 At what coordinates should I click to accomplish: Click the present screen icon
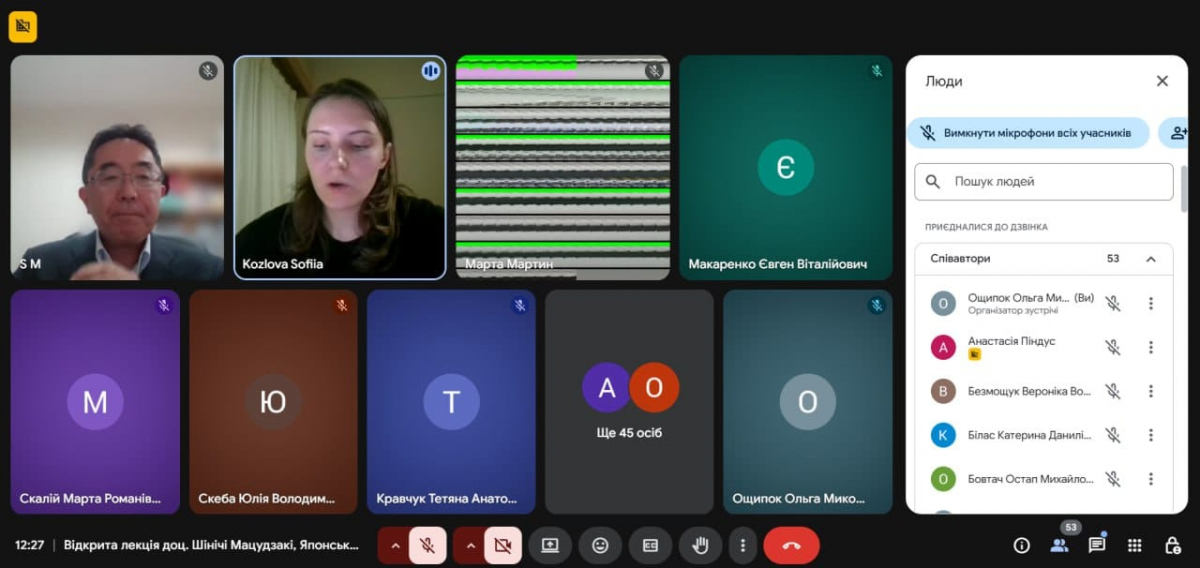coord(550,545)
